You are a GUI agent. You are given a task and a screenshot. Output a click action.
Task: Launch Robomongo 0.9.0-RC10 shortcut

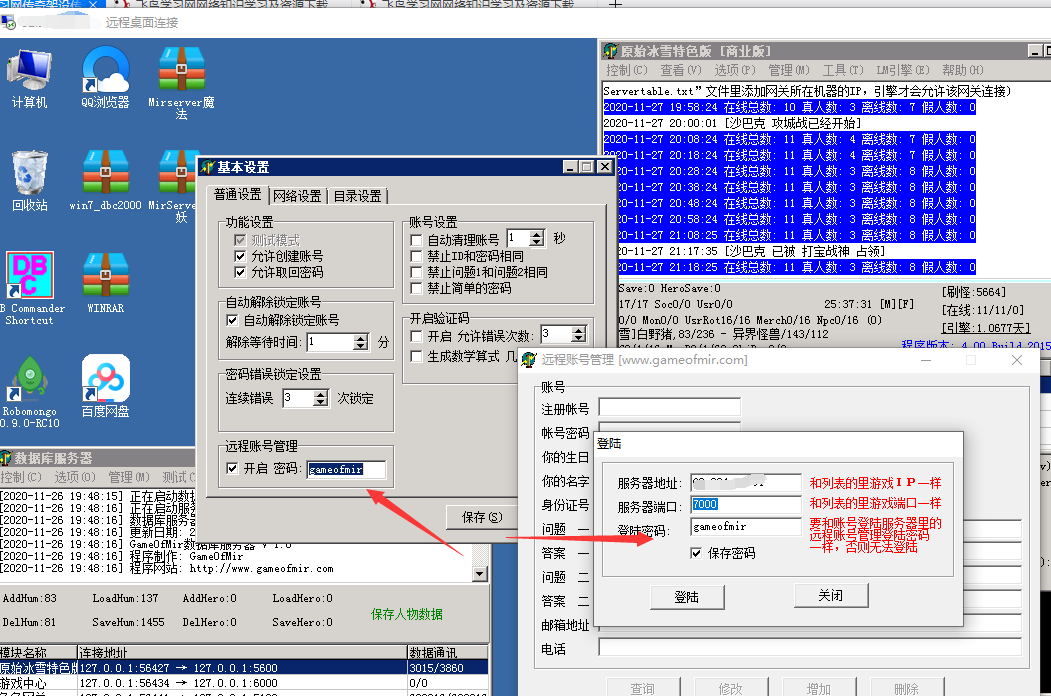tap(29, 392)
